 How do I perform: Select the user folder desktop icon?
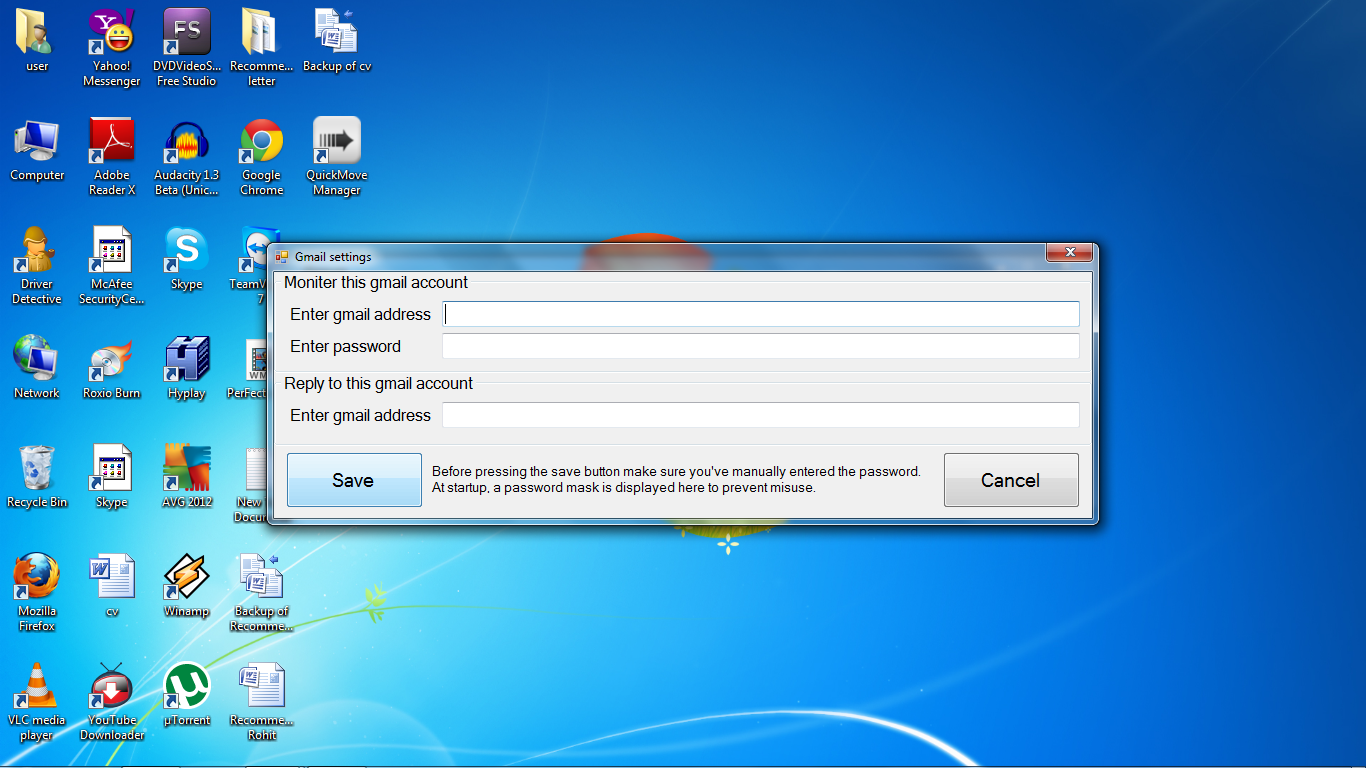pyautogui.click(x=37, y=40)
